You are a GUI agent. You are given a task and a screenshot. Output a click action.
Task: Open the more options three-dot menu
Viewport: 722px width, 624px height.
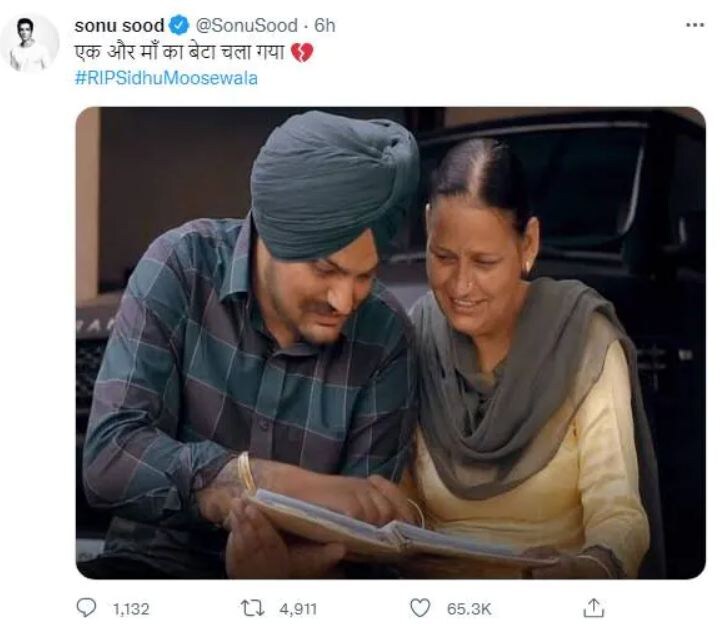(694, 25)
